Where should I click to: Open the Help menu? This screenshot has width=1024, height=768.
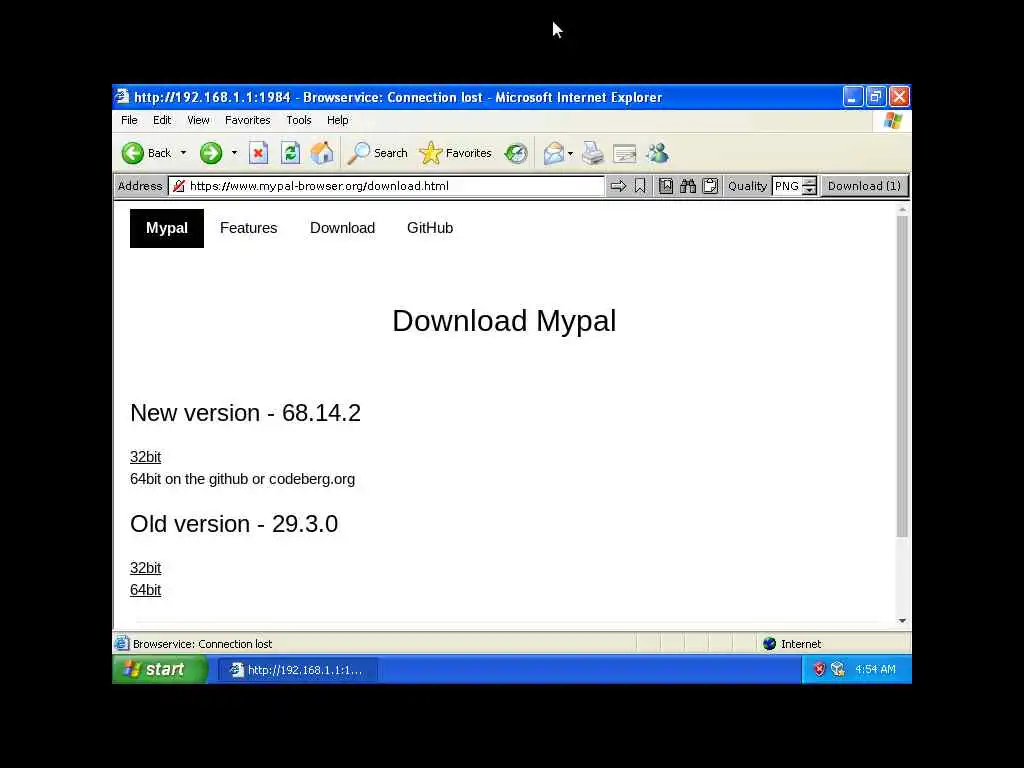(x=338, y=120)
